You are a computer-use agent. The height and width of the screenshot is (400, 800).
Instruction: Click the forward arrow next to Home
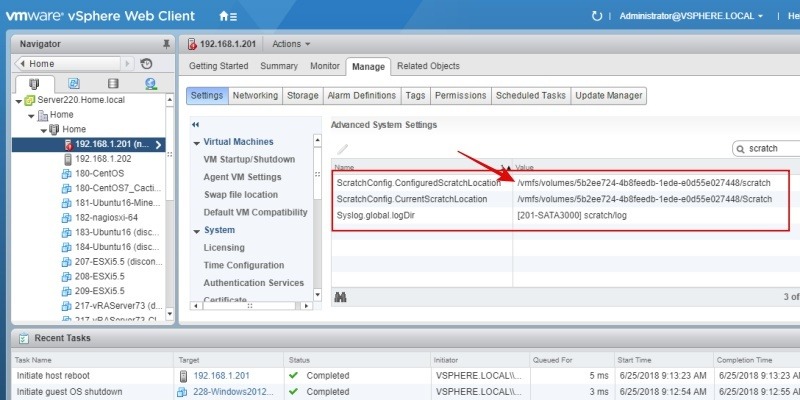pos(128,64)
